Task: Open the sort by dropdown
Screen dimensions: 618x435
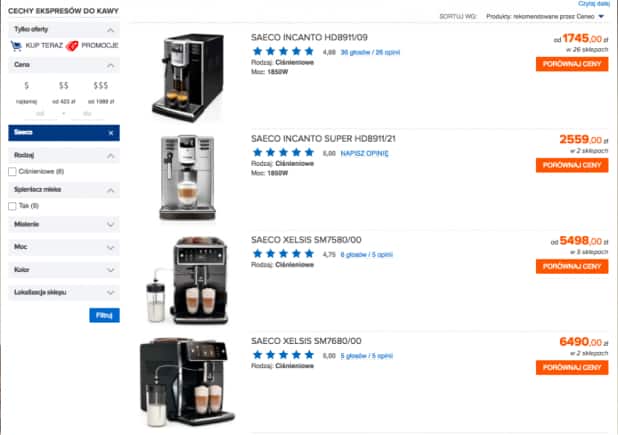Action: pos(545,17)
